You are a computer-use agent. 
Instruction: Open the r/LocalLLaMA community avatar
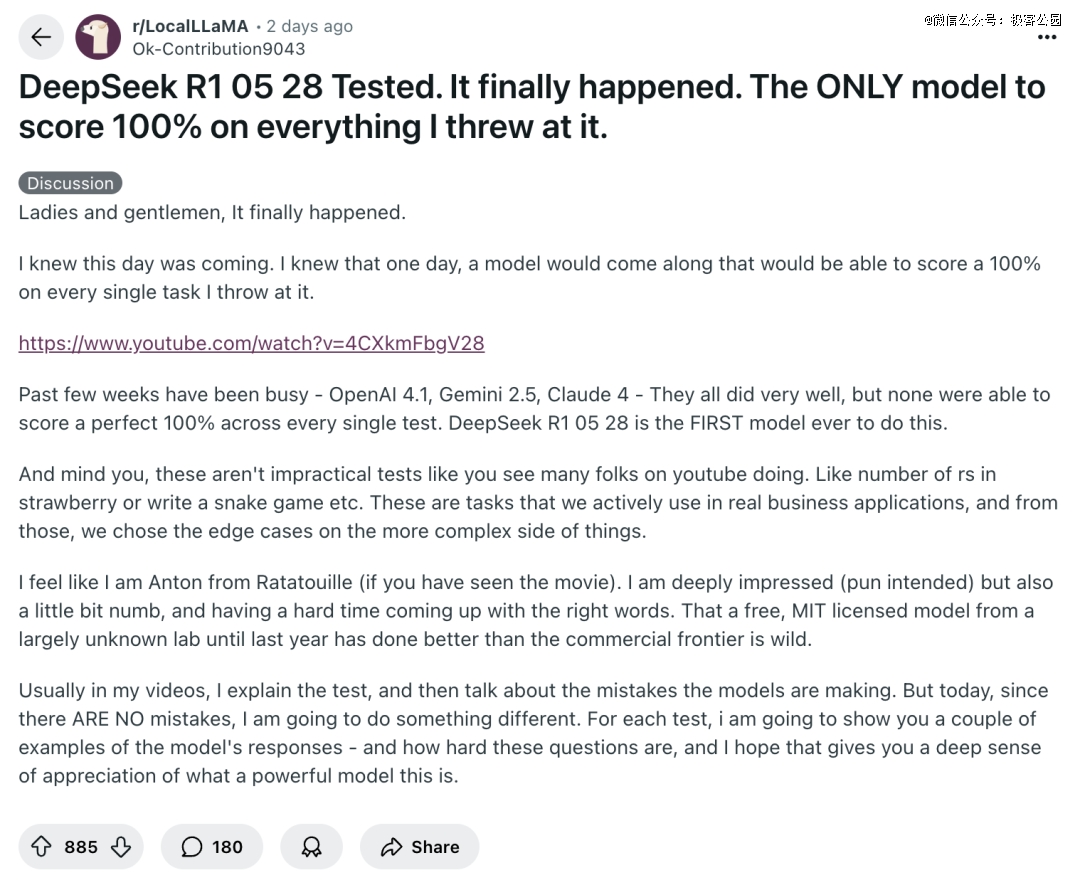(x=98, y=37)
